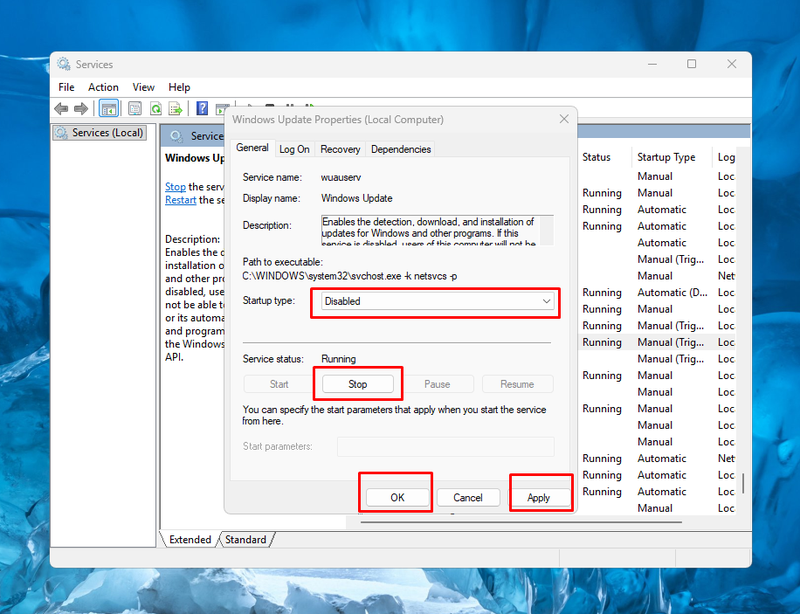Image resolution: width=800 pixels, height=614 pixels.
Task: Stop the Windows Update service with Stop button
Action: 358,384
